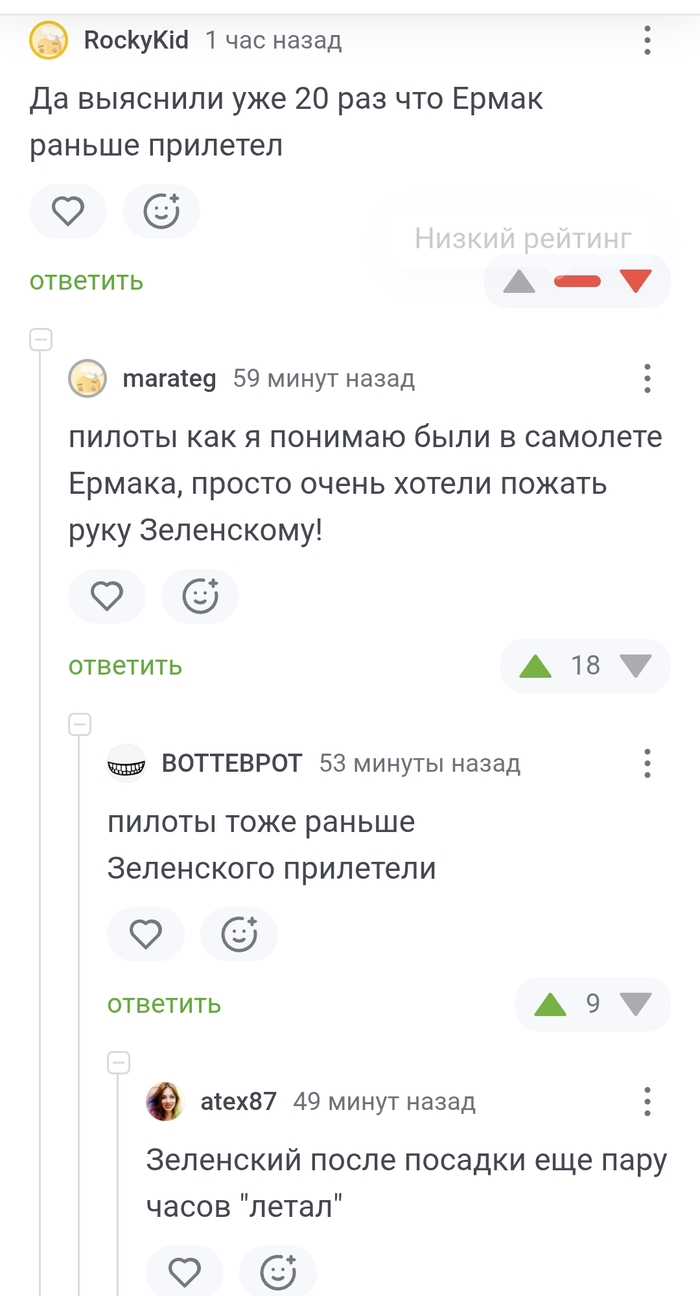
Task: Collapse marateg's comment thread
Action: click(42, 338)
